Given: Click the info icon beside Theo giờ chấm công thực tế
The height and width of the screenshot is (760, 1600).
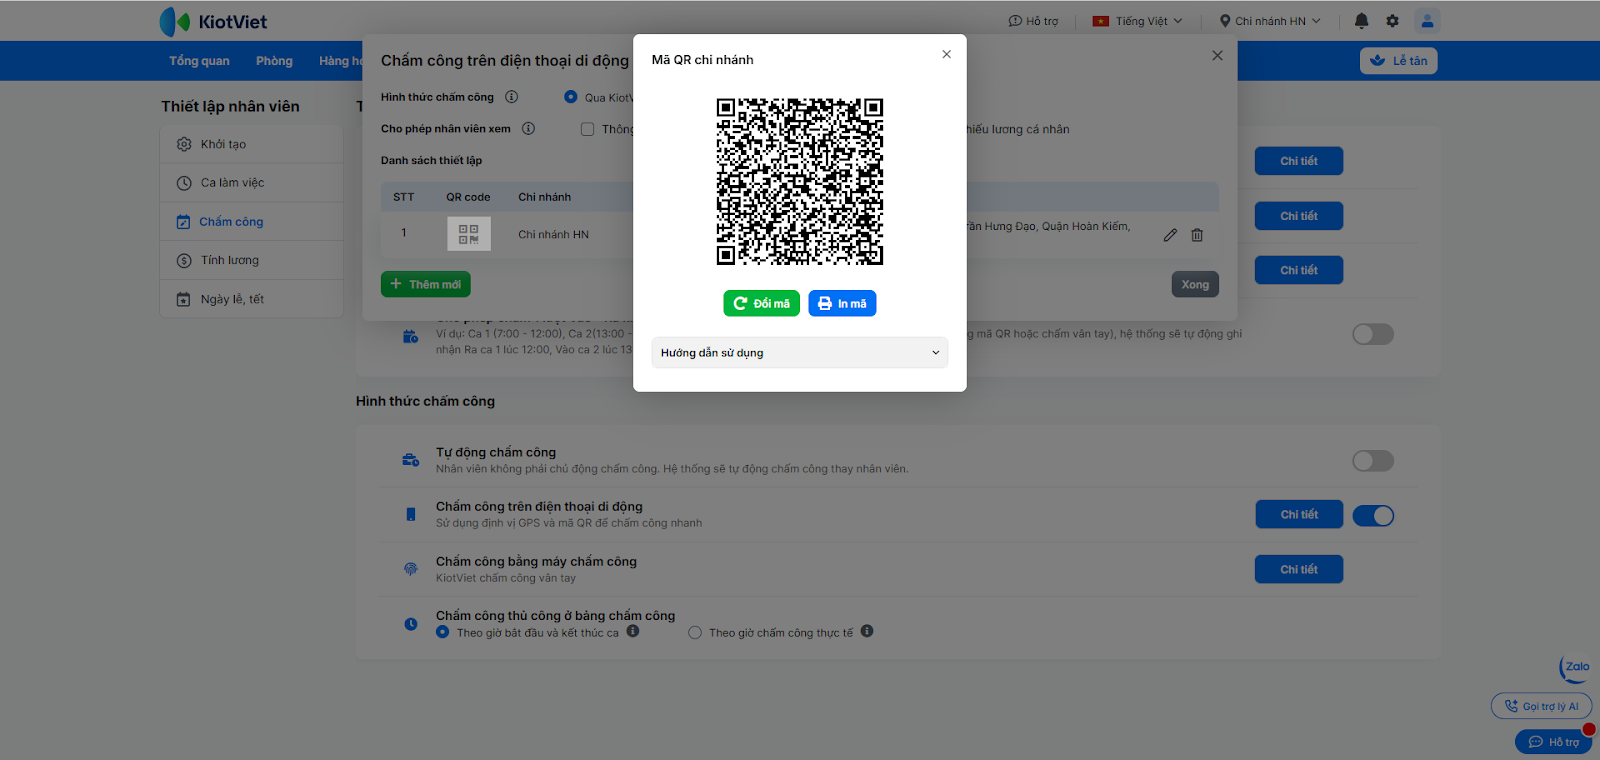Looking at the screenshot, I should tap(867, 631).
